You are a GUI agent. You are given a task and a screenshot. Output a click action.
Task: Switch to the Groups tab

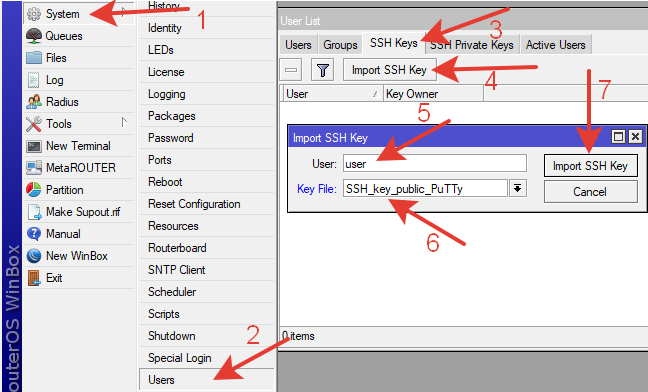[x=340, y=45]
